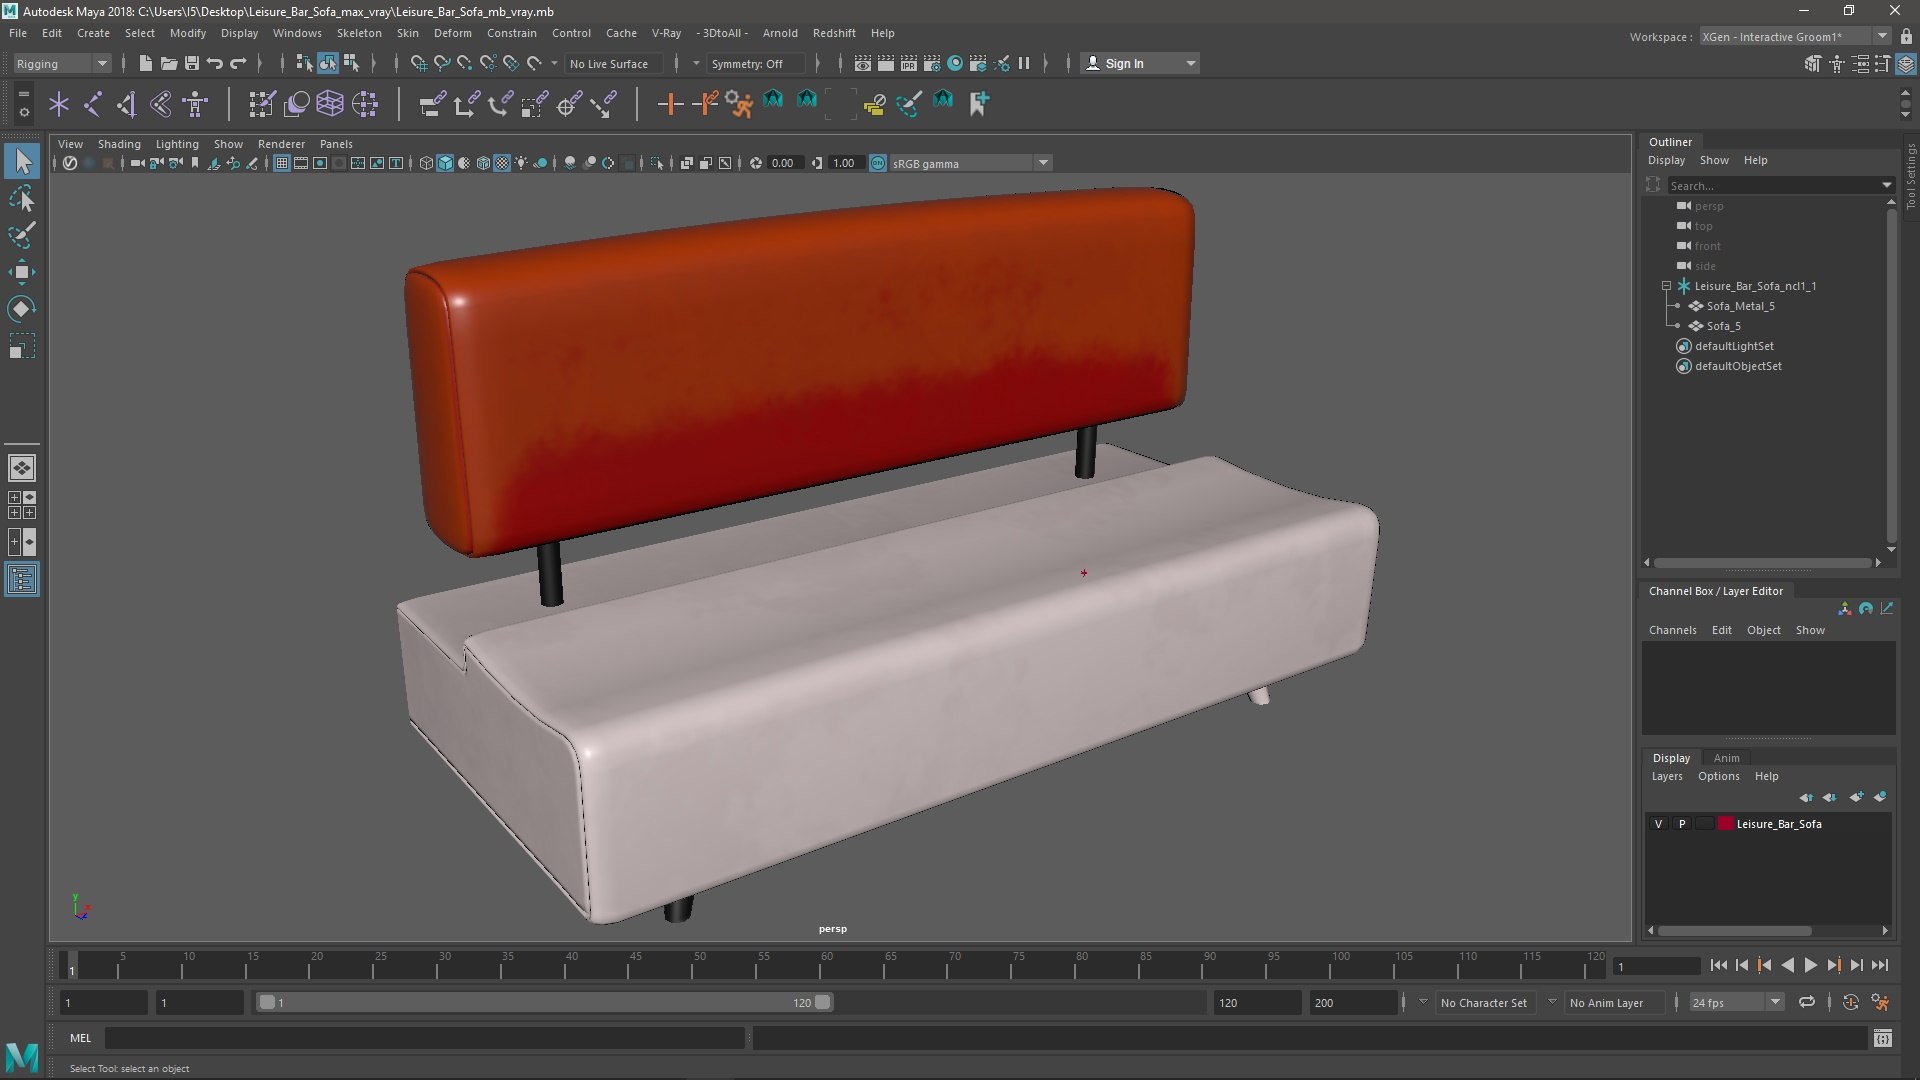The width and height of the screenshot is (1920, 1080).
Task: Click the IPR render icon
Action: point(909,63)
